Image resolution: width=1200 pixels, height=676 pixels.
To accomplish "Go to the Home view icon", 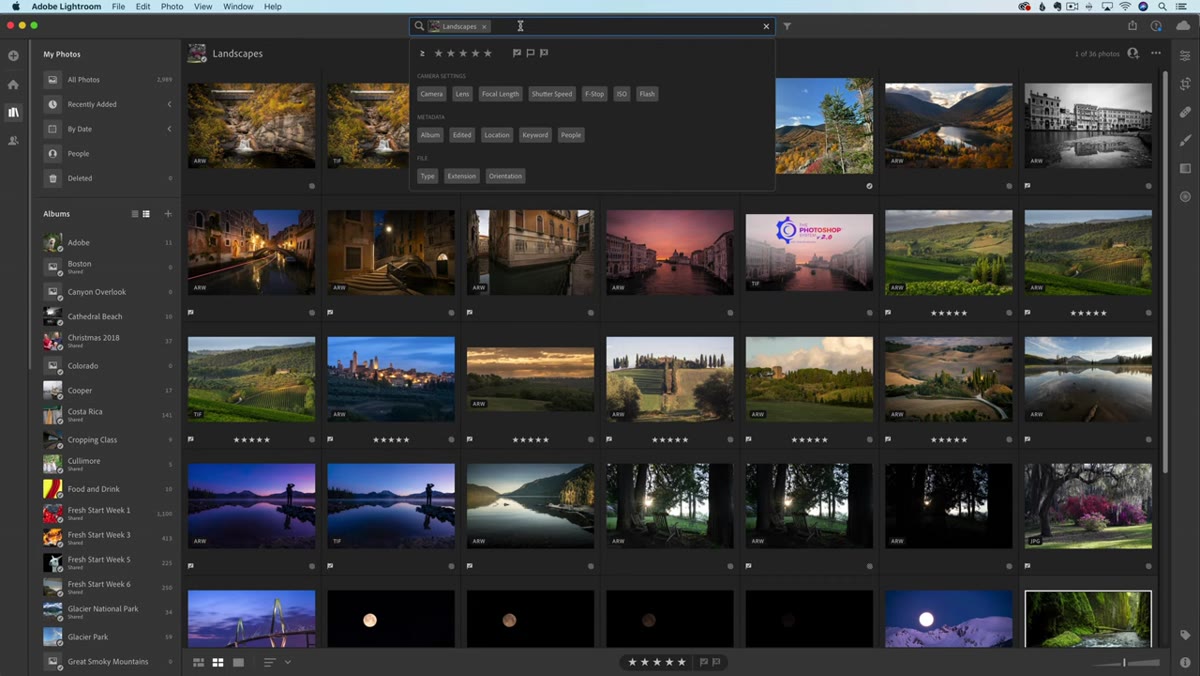I will (x=13, y=85).
